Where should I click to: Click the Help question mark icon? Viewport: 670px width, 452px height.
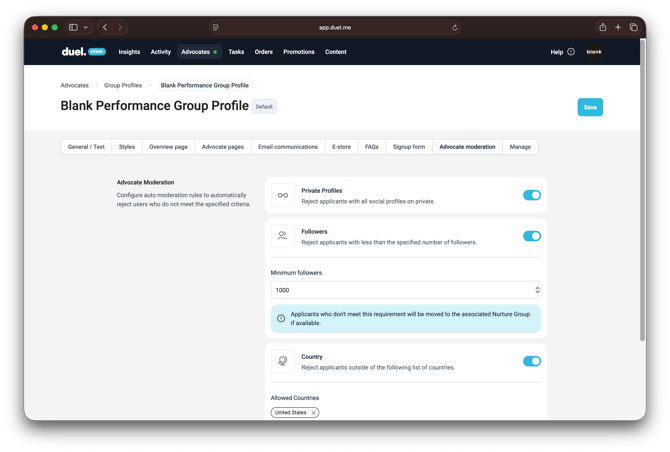[x=571, y=52]
